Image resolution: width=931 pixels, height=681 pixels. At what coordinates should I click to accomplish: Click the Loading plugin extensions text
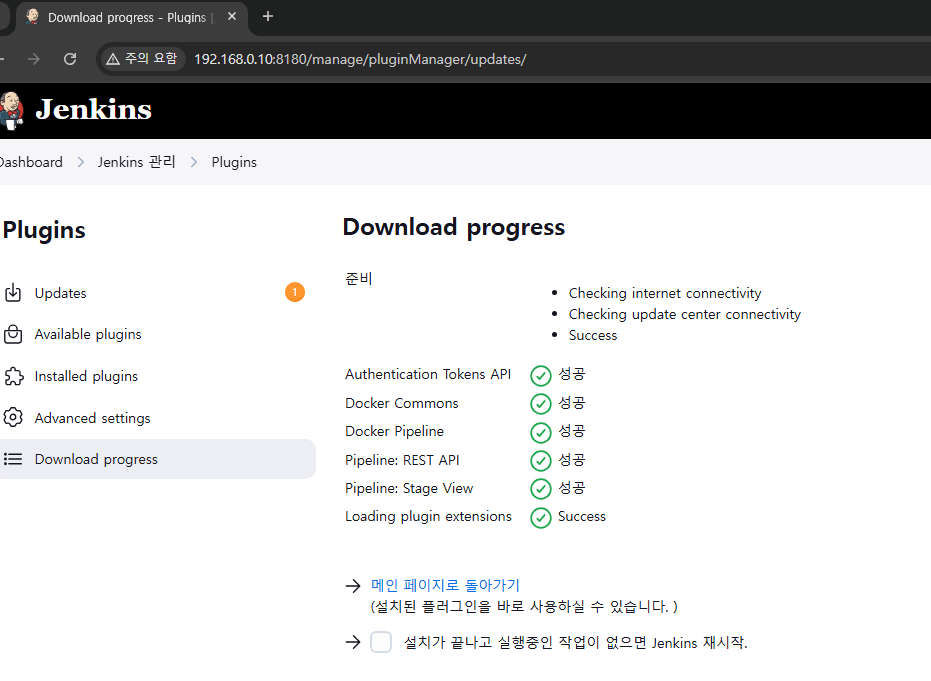click(428, 517)
